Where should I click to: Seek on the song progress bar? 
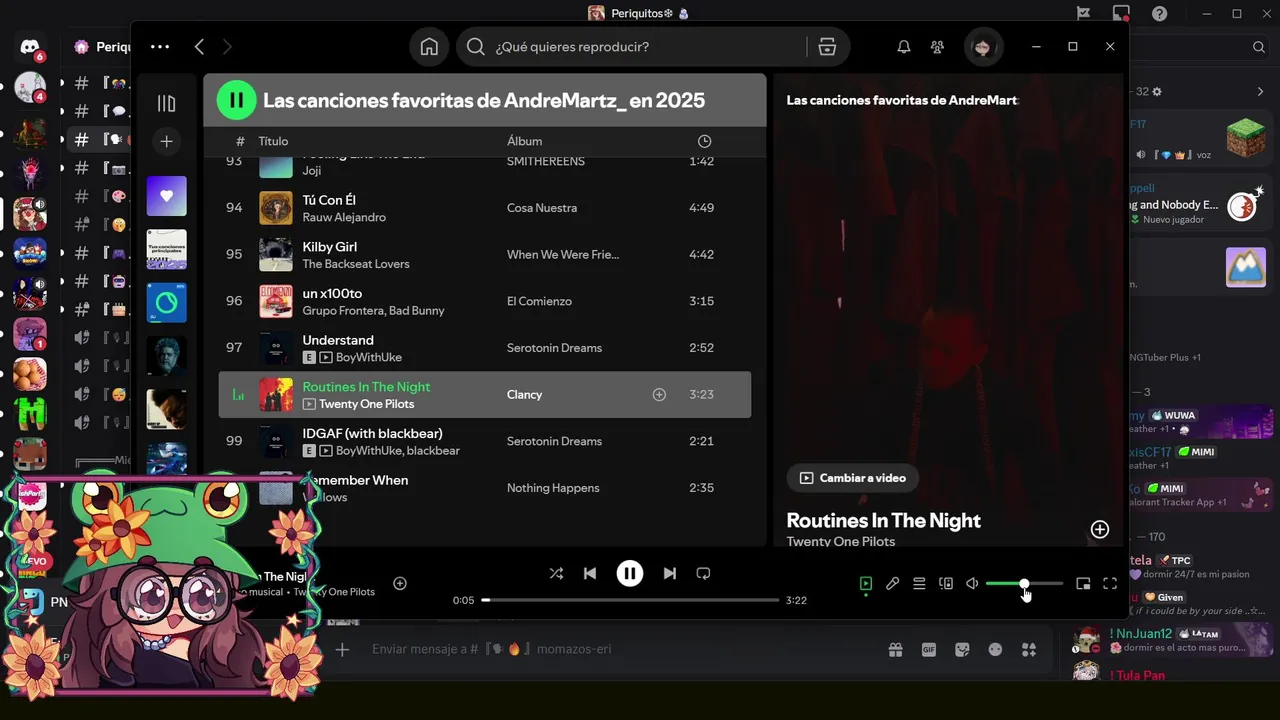tap(630, 600)
